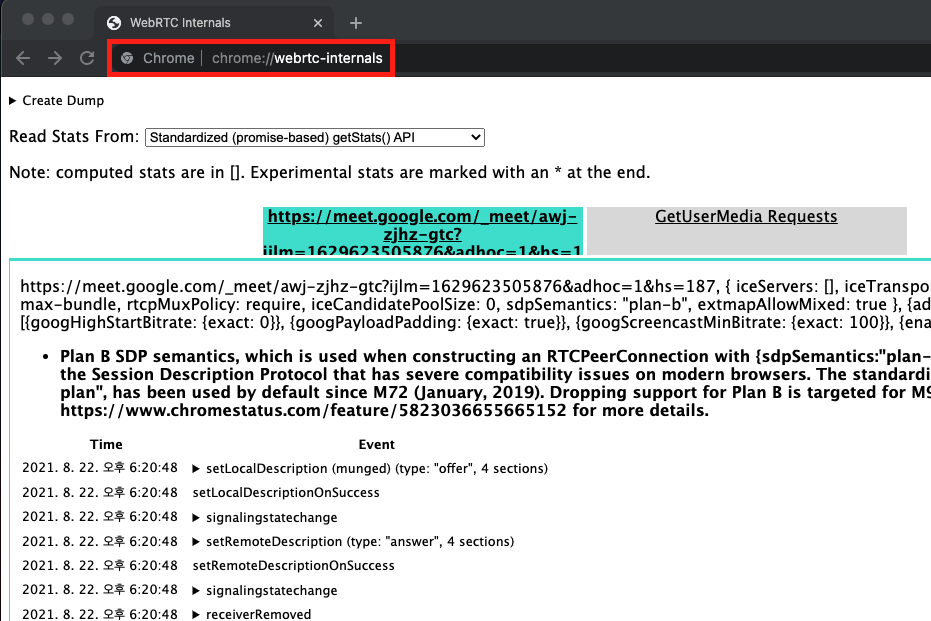Expand the Create Dump section

coord(57,101)
